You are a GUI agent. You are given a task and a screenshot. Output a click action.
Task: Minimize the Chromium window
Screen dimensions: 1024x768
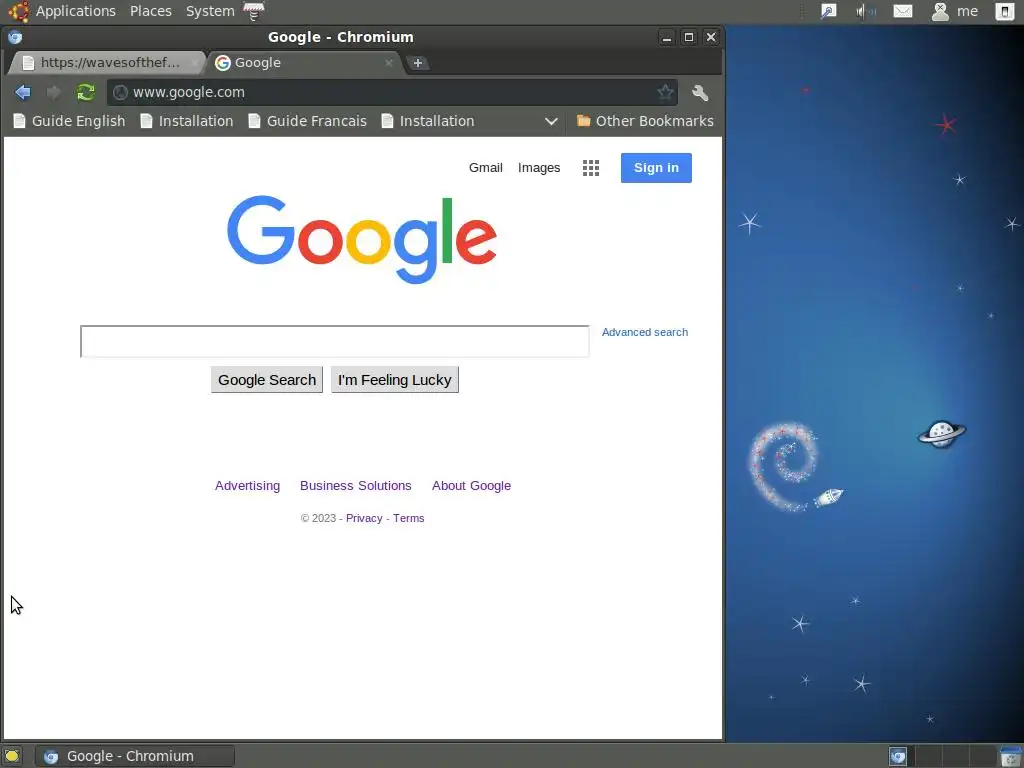(x=666, y=37)
